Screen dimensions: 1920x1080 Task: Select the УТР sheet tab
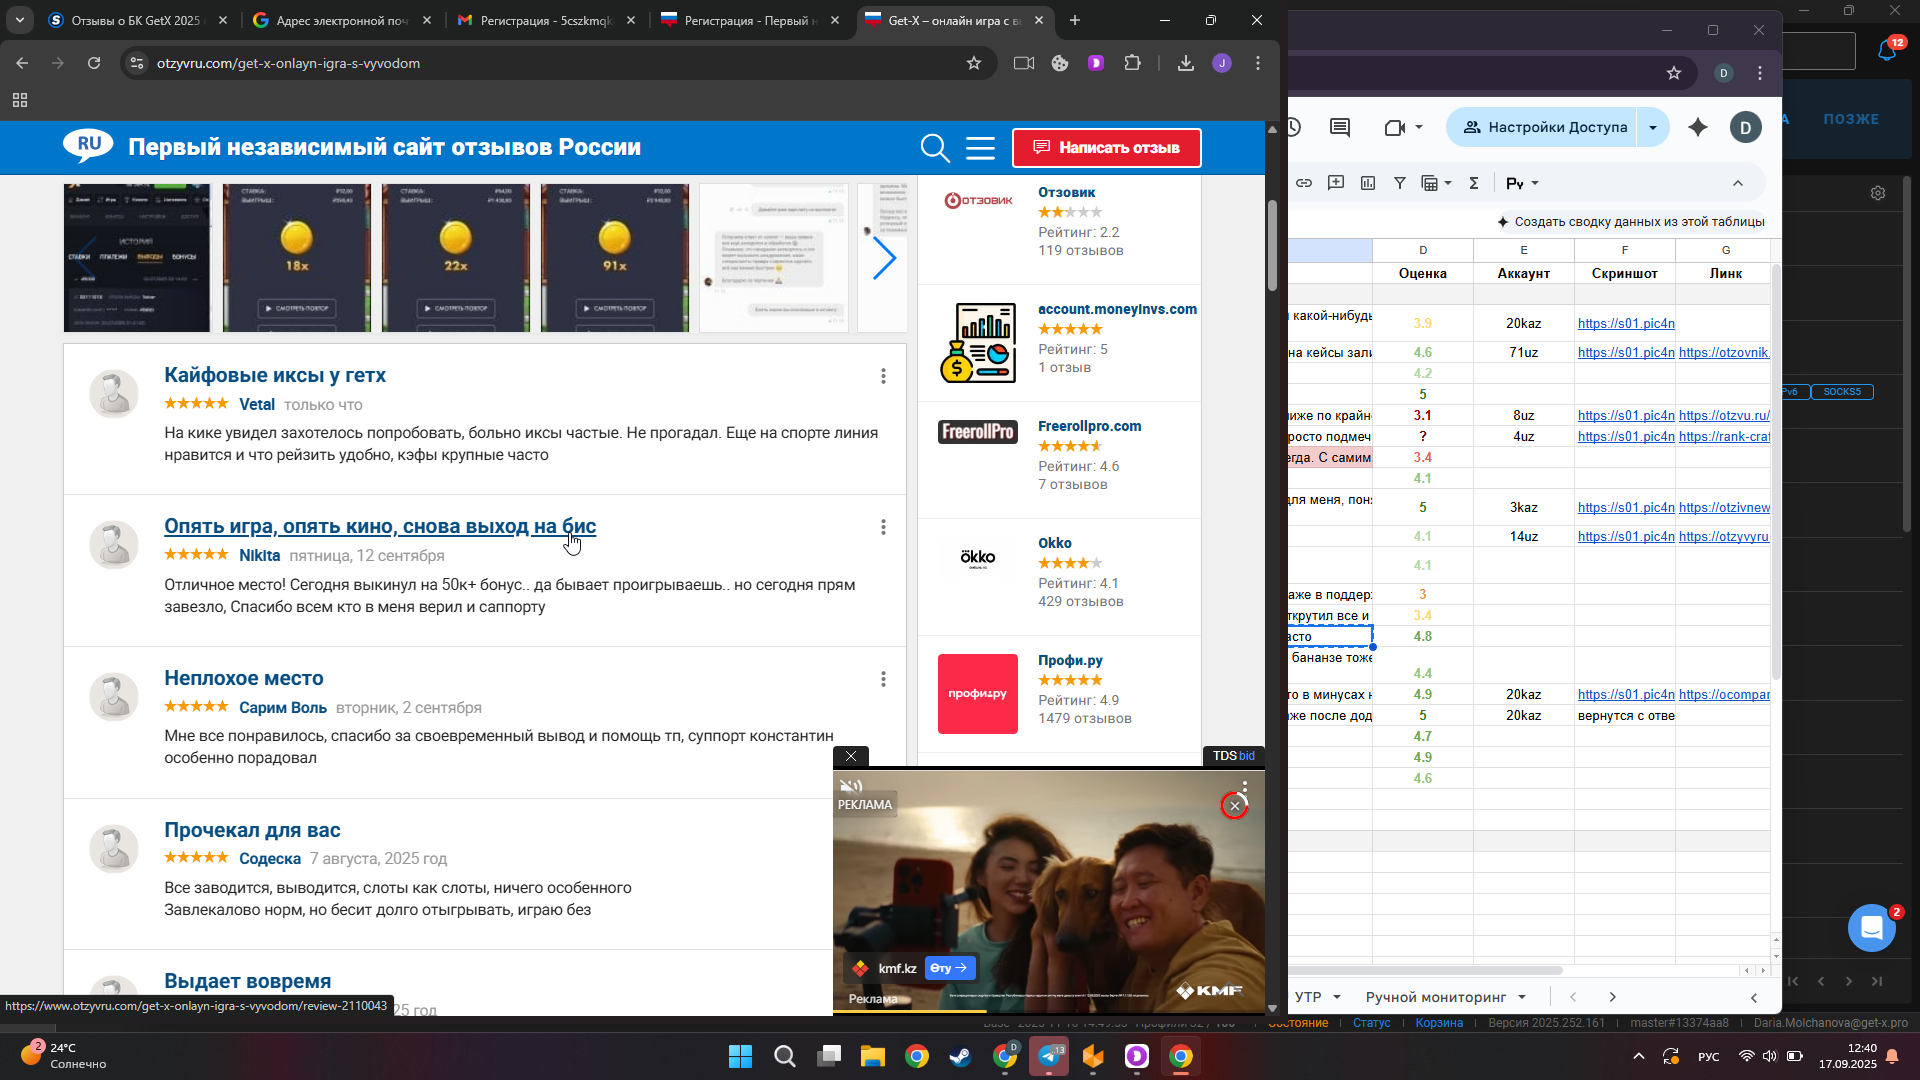1308,997
